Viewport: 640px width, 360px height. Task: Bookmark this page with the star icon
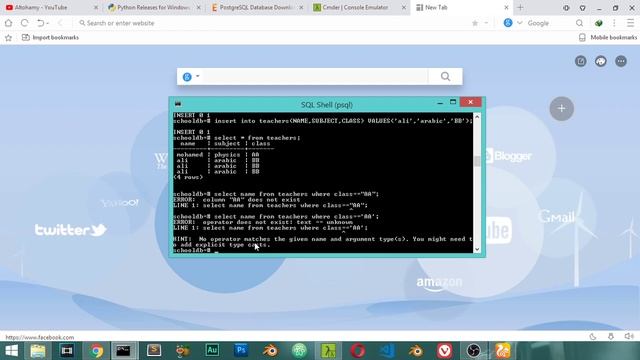(x=475, y=23)
